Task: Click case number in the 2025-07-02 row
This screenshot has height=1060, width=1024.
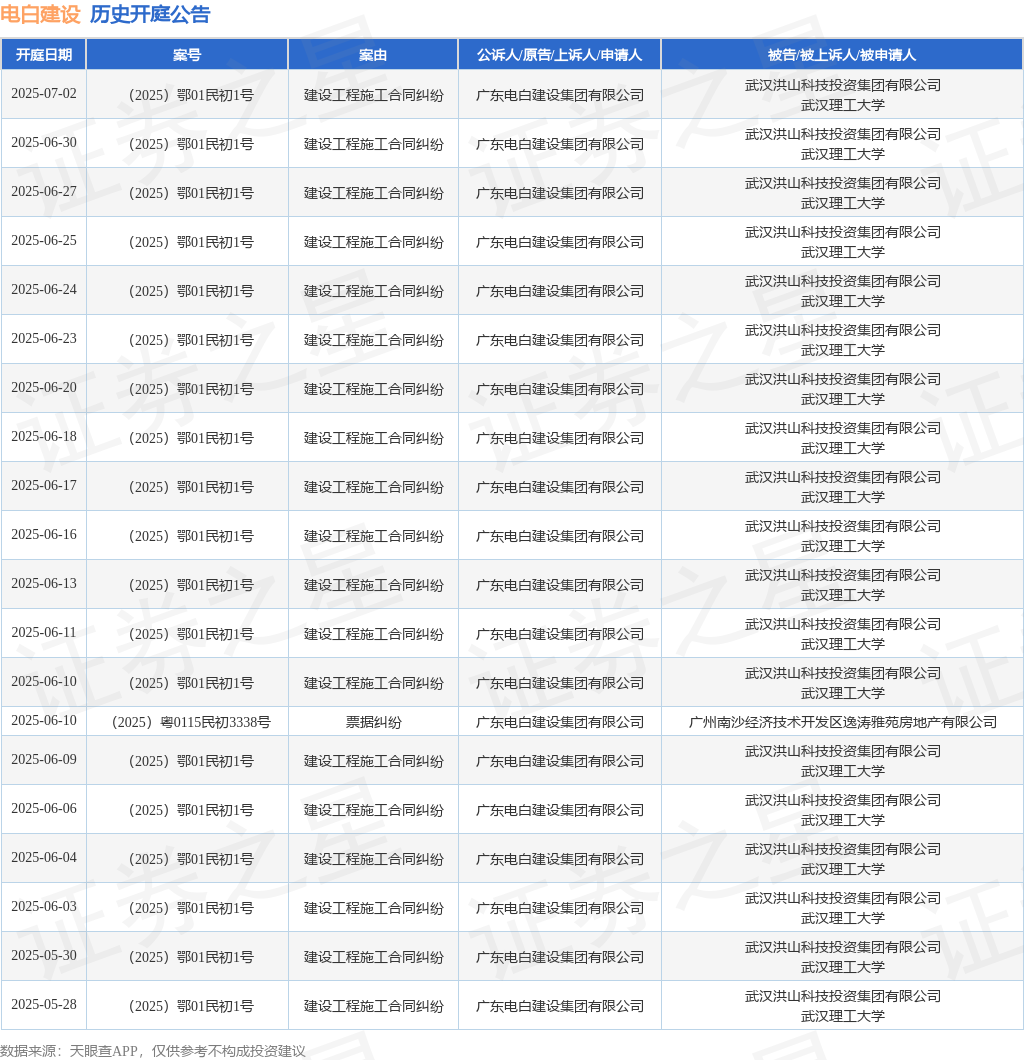Action: 189,95
